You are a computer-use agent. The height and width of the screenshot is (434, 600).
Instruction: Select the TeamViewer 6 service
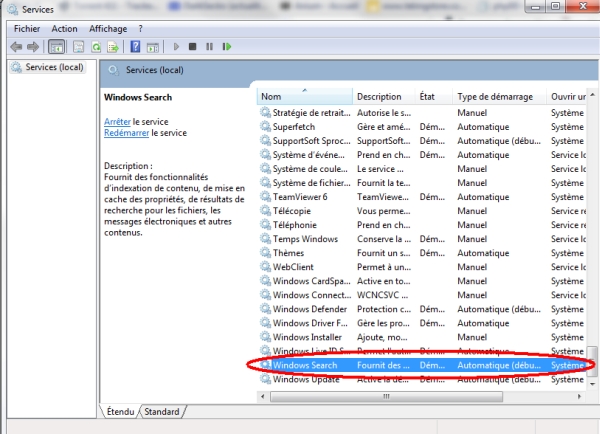[422, 197]
